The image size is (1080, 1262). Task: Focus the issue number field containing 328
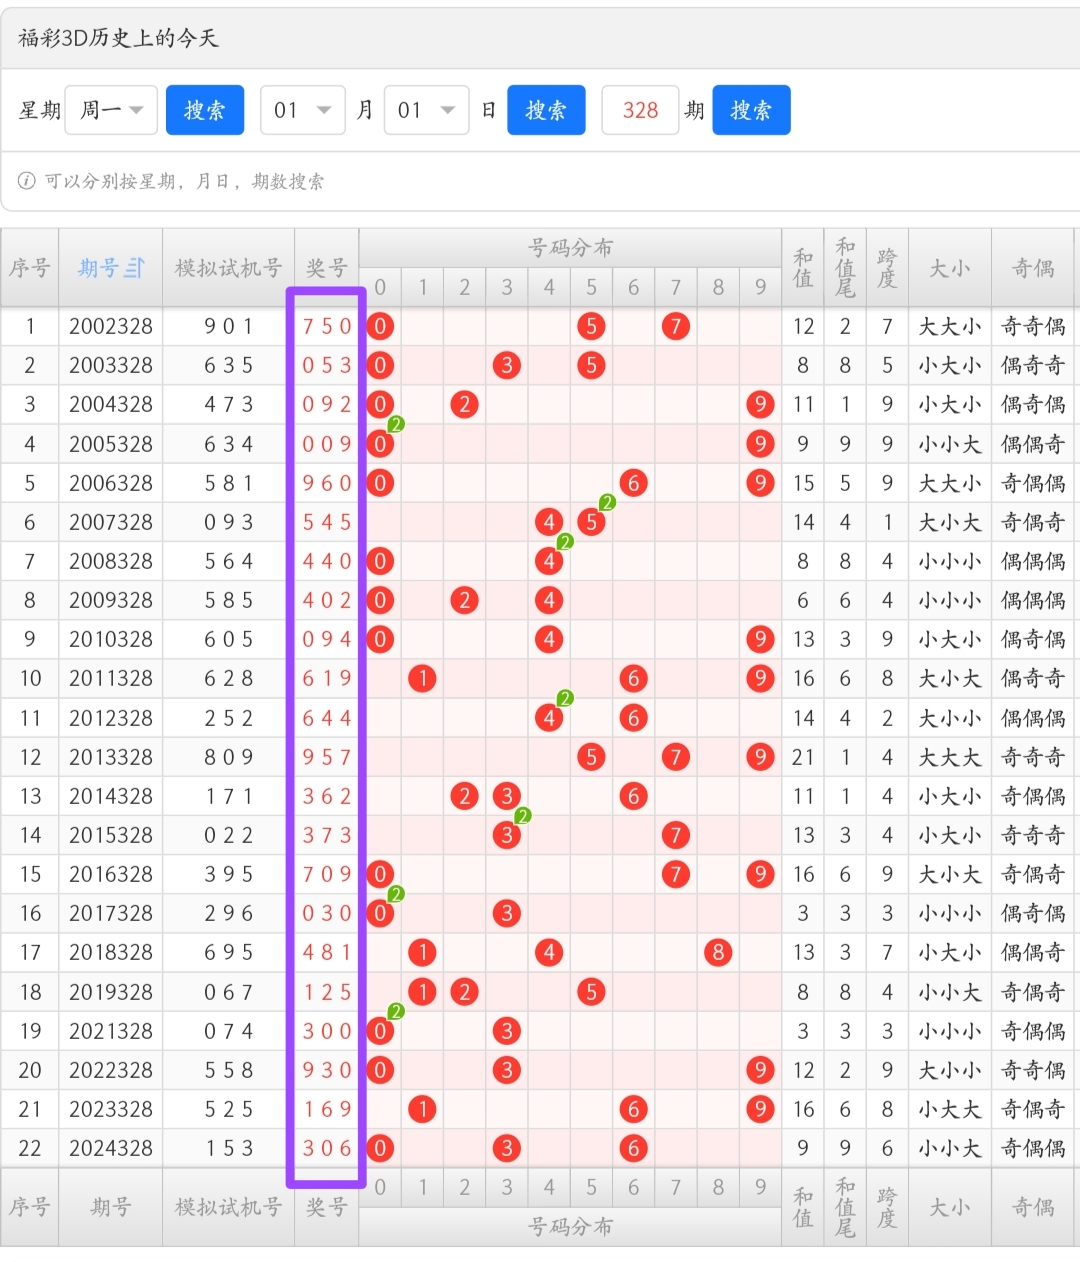(x=640, y=110)
